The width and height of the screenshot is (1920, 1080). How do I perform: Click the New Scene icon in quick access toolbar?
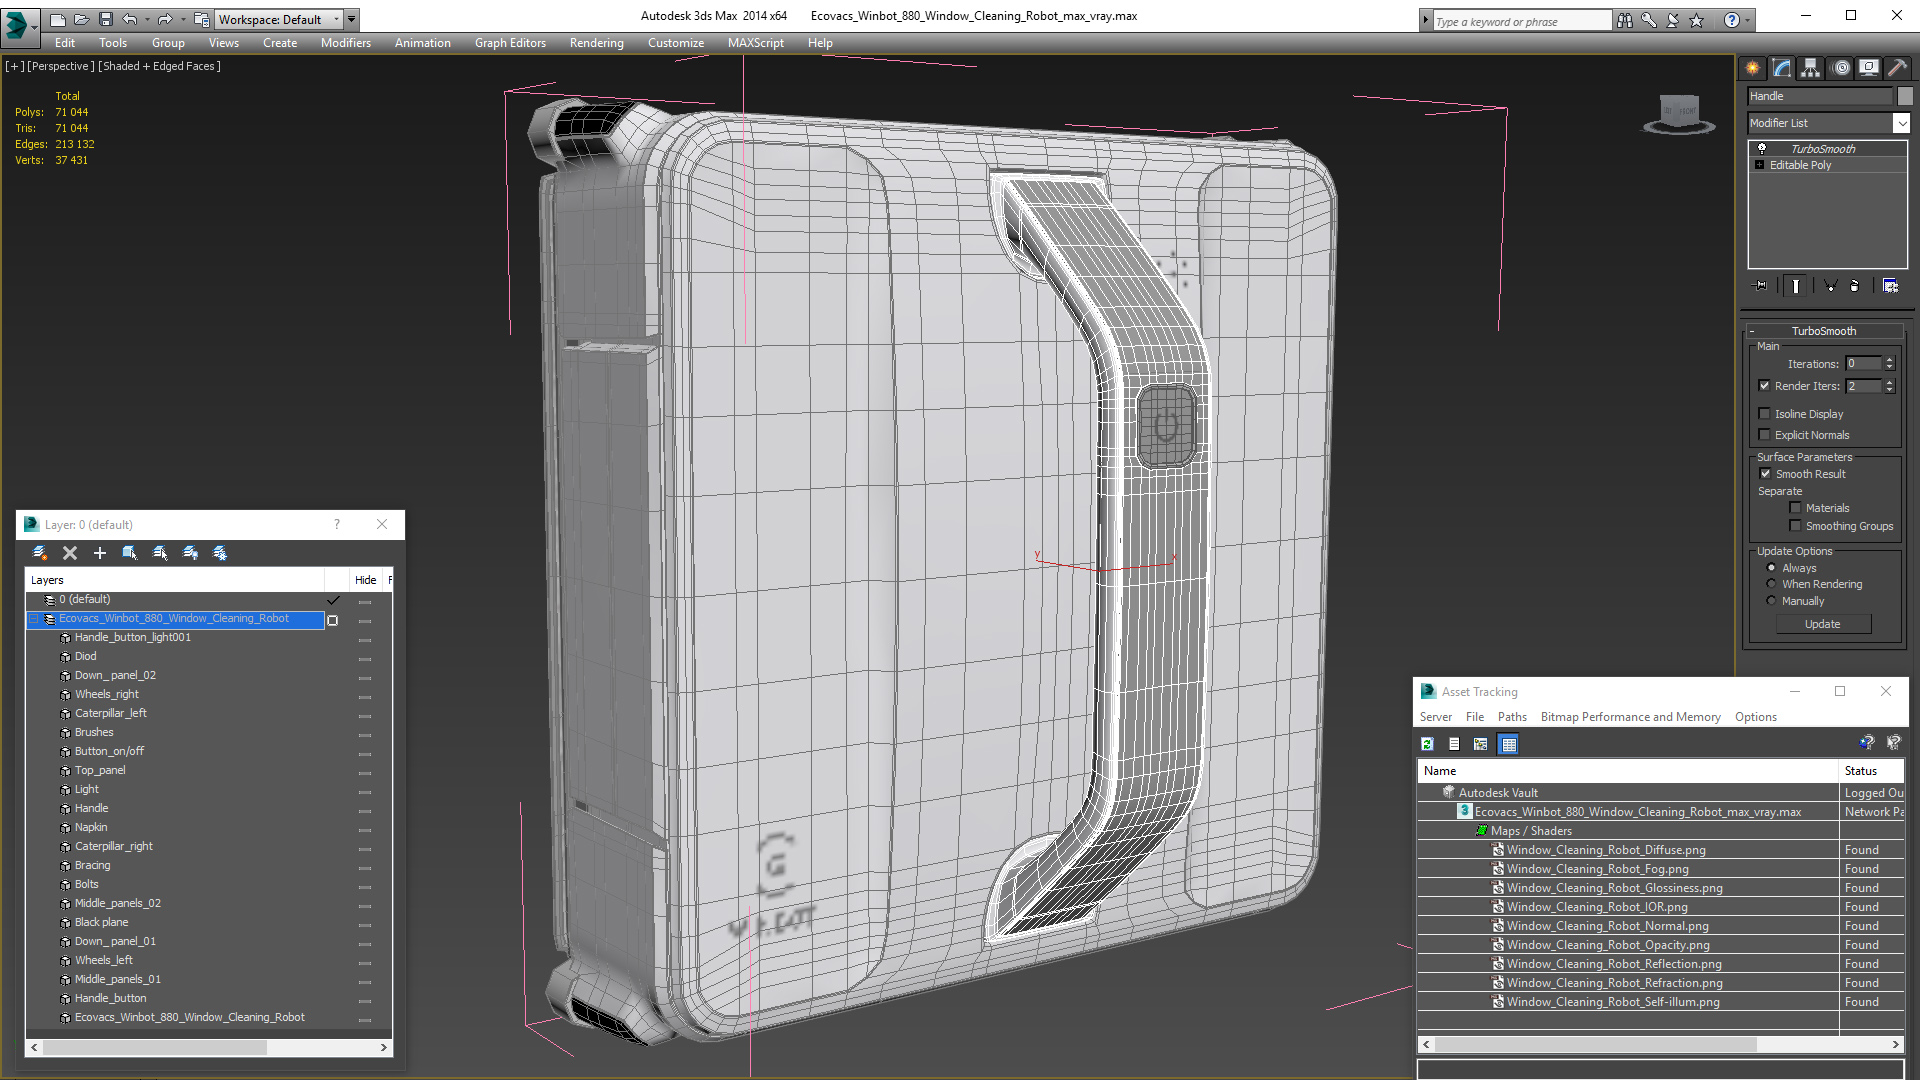point(57,19)
